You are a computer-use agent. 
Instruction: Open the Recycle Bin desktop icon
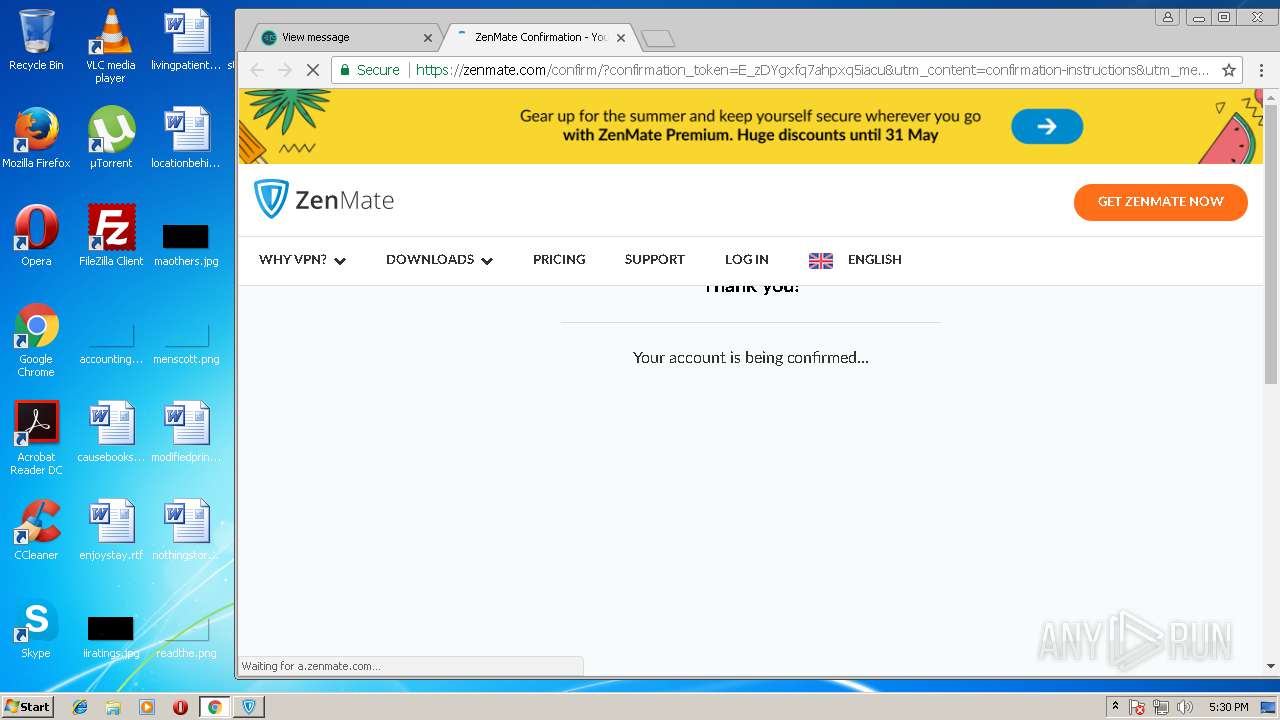tap(36, 40)
